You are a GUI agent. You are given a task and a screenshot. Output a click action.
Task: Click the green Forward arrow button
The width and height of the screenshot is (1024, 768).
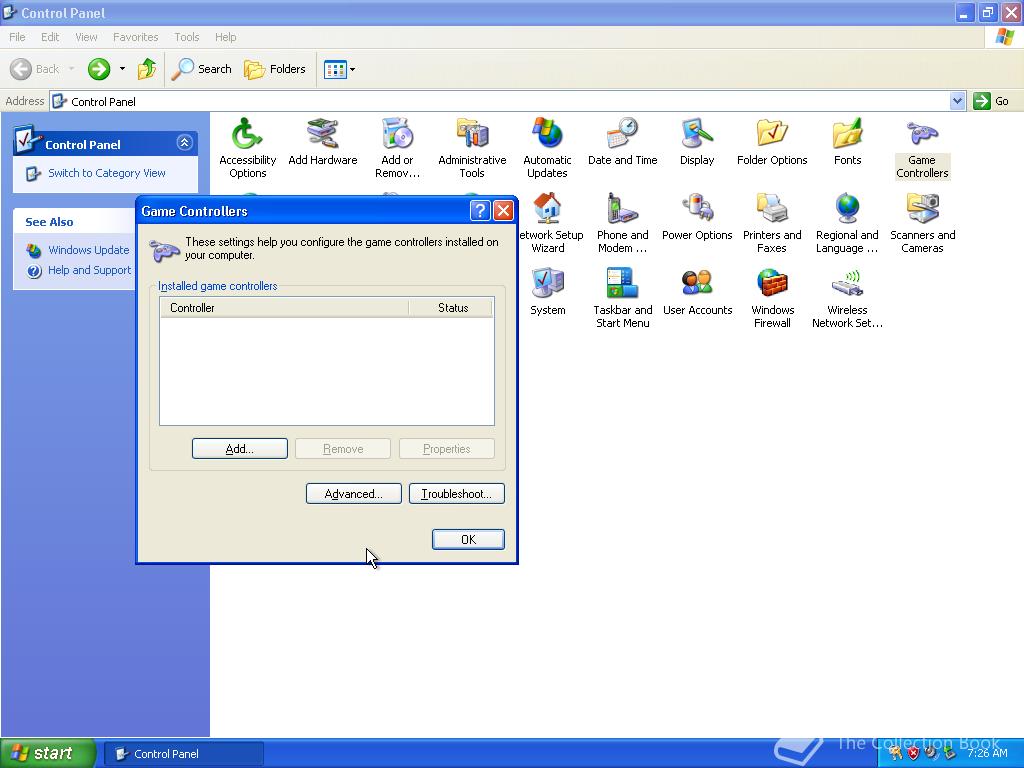pos(99,69)
